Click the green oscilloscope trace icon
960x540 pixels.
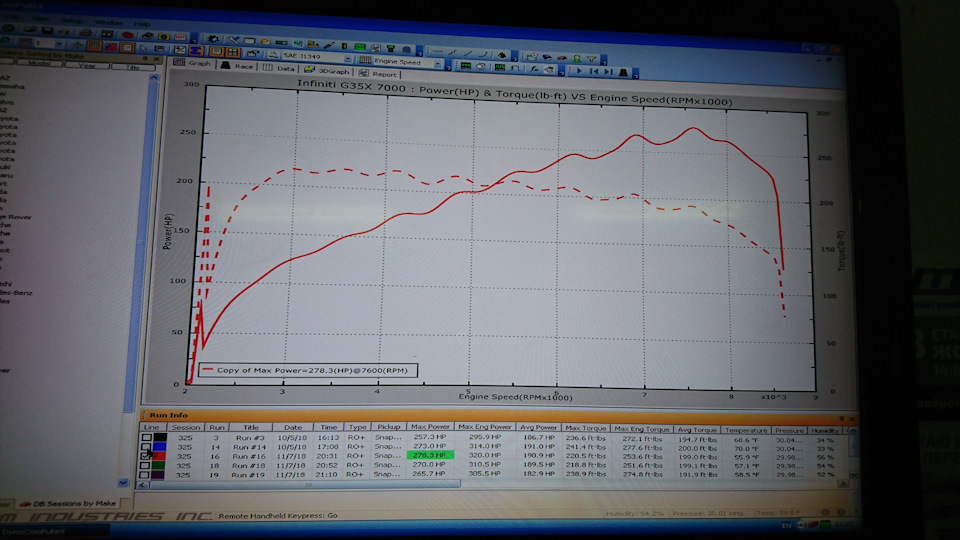click(x=465, y=66)
